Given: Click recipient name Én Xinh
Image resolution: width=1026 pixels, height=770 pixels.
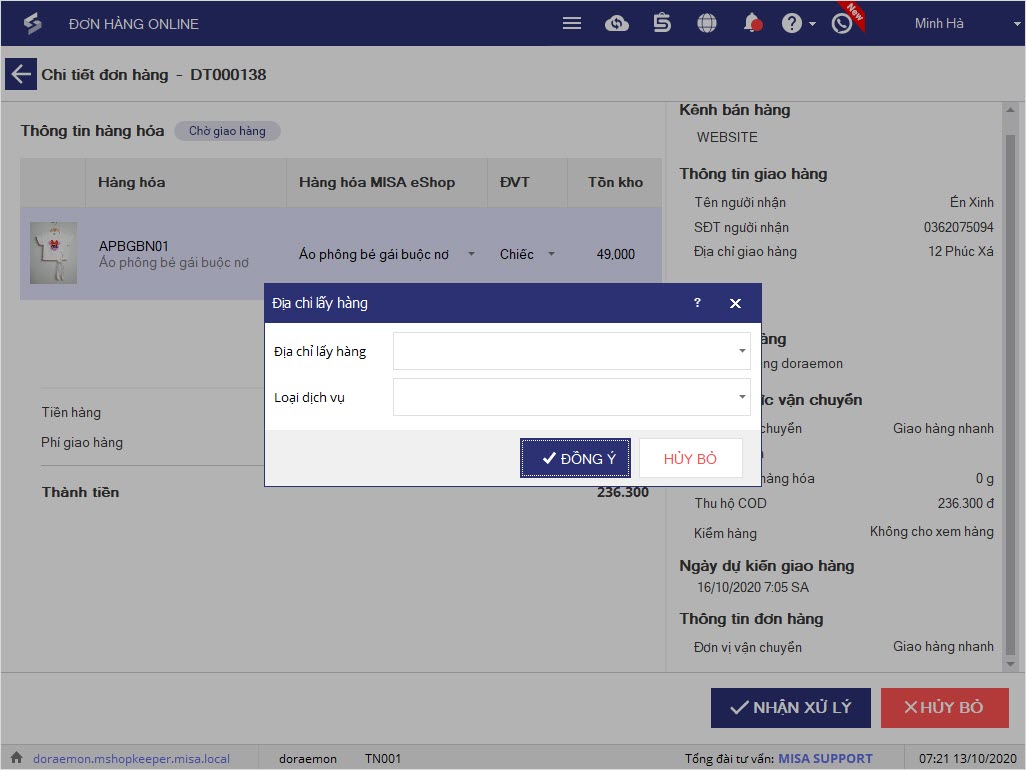Looking at the screenshot, I should pyautogui.click(x=972, y=202).
